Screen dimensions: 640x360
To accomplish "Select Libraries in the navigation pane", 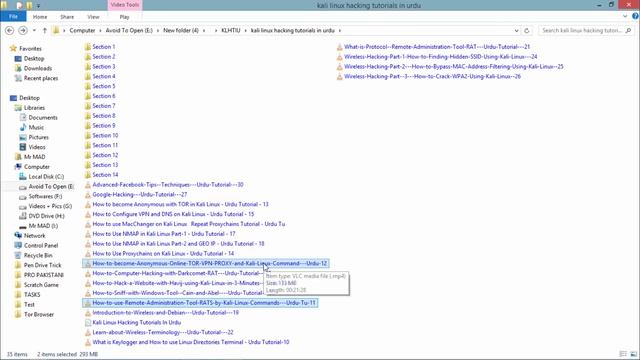I will click(x=34, y=108).
